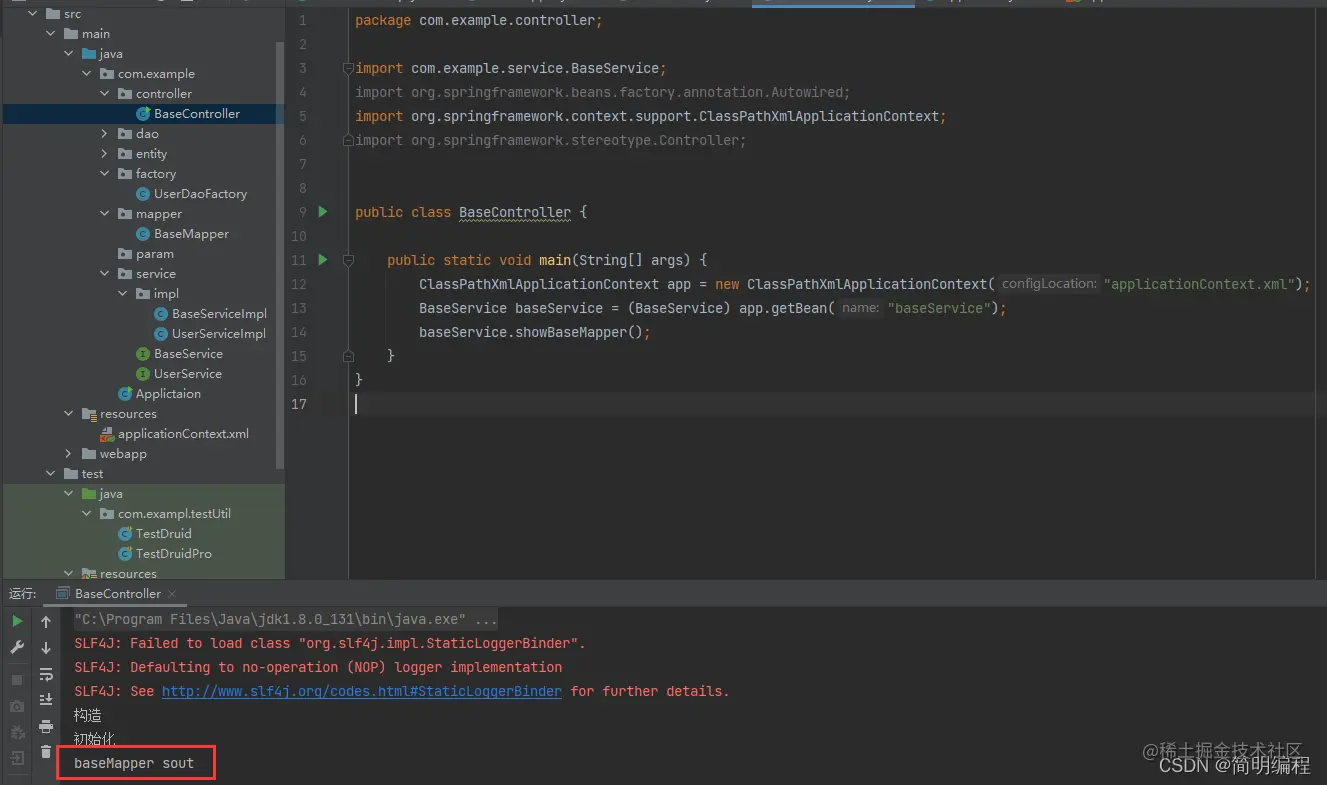Open run configuration wrench icon
The width and height of the screenshot is (1327, 785).
17,648
